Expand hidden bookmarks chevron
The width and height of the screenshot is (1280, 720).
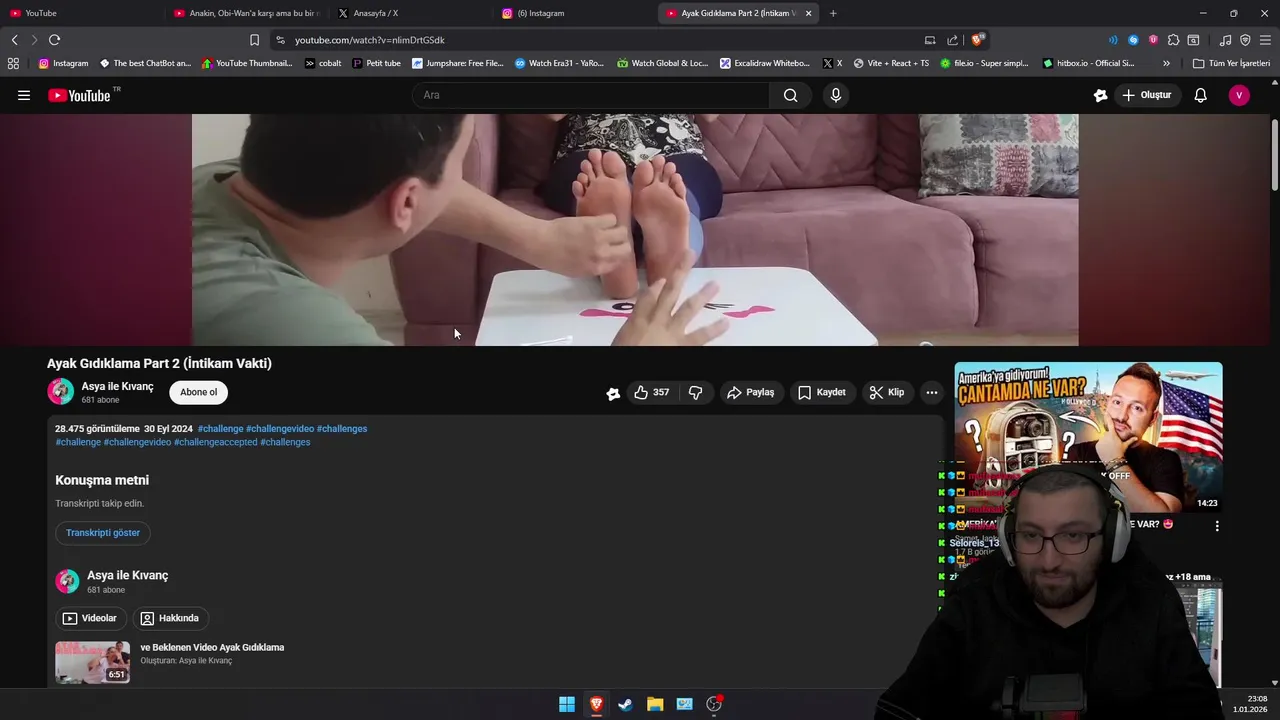(1166, 63)
